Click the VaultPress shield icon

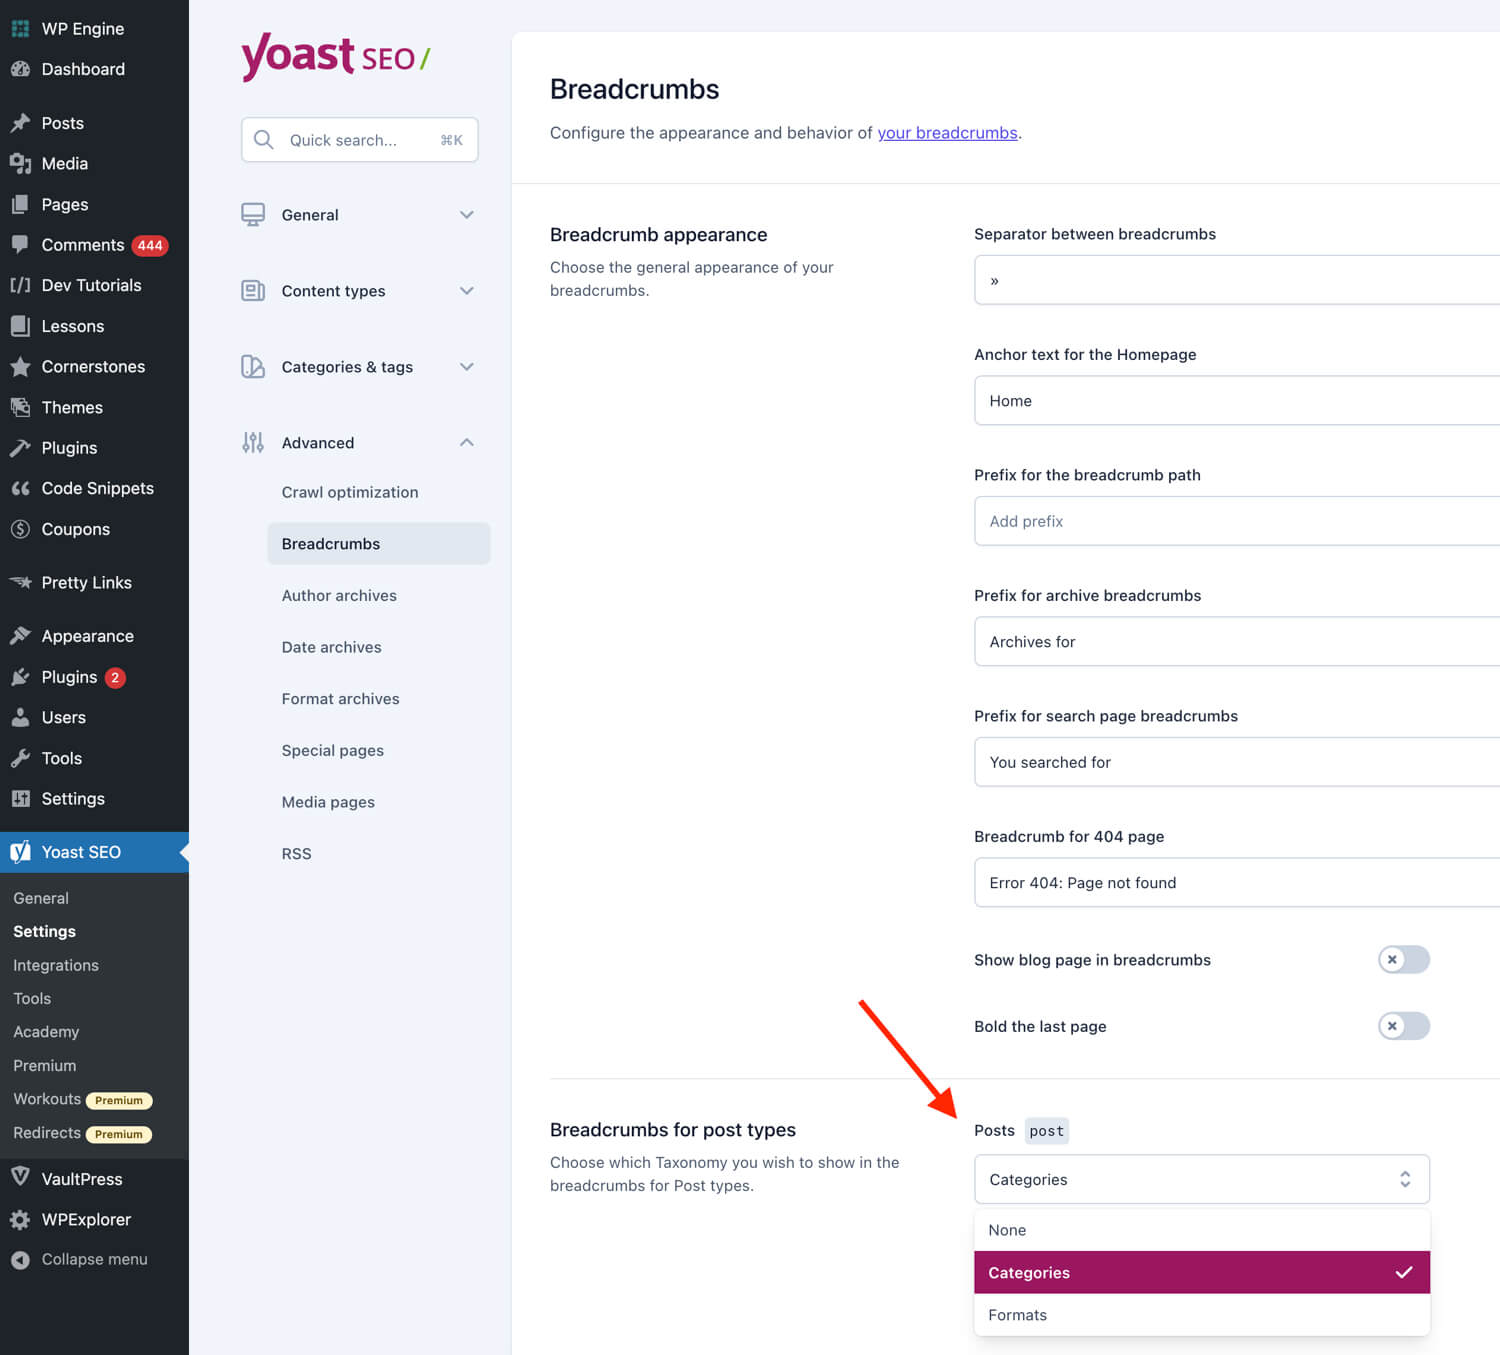[x=20, y=1177]
